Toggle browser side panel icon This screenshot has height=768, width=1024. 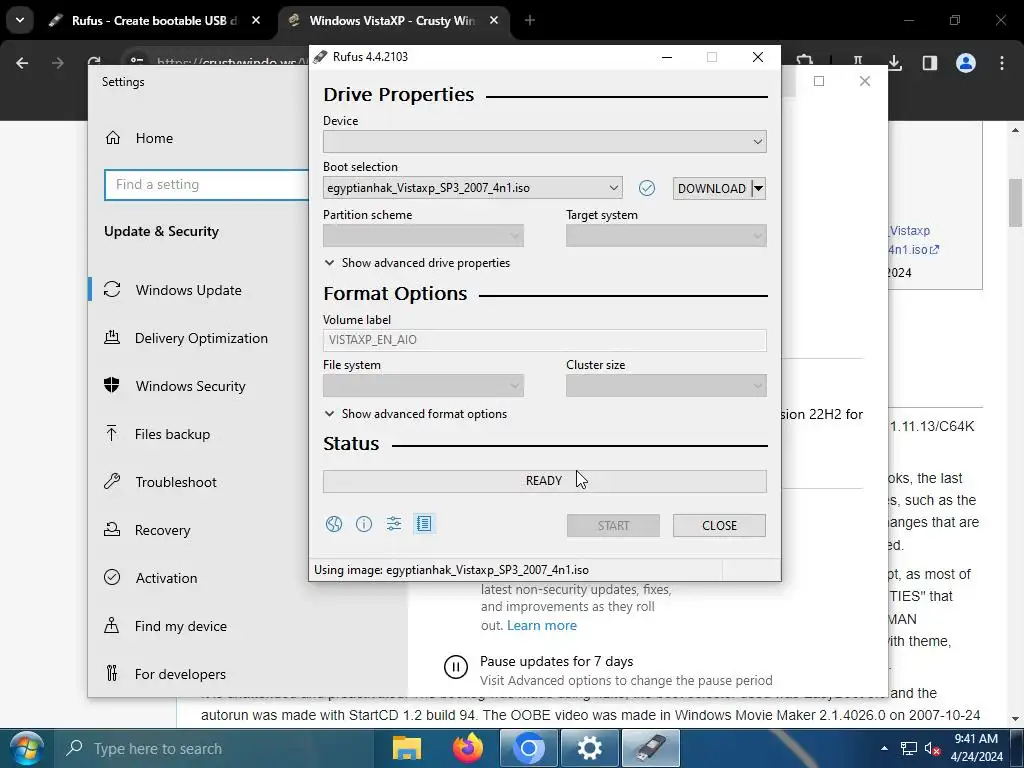pos(930,63)
